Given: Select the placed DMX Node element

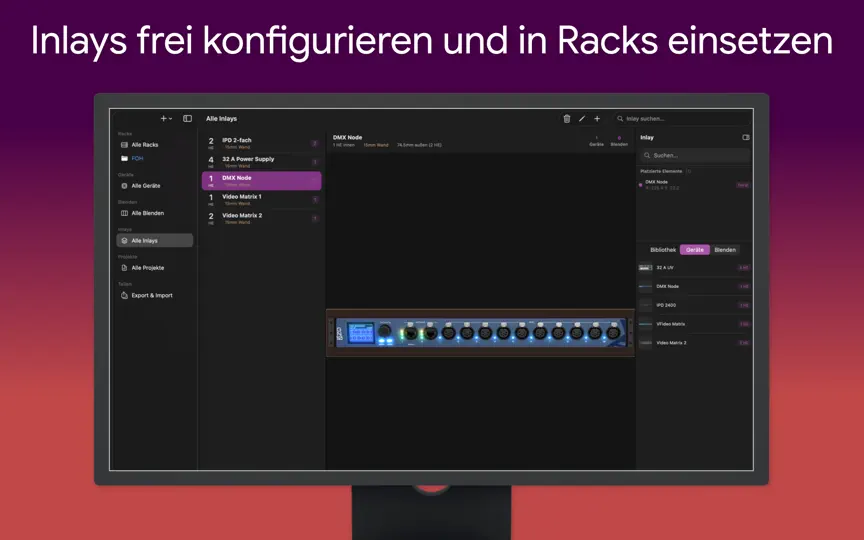Looking at the screenshot, I should pos(694,185).
